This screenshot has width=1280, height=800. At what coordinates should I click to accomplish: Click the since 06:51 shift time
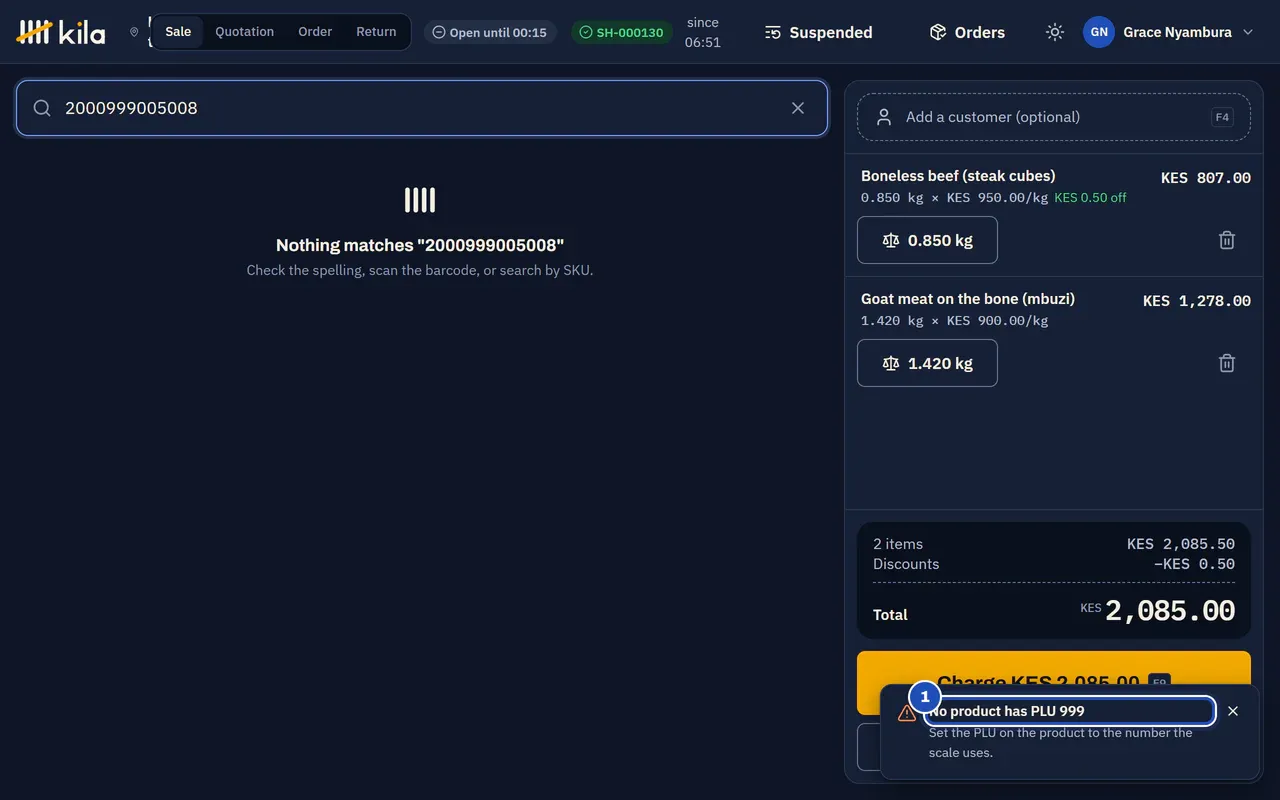coord(703,32)
